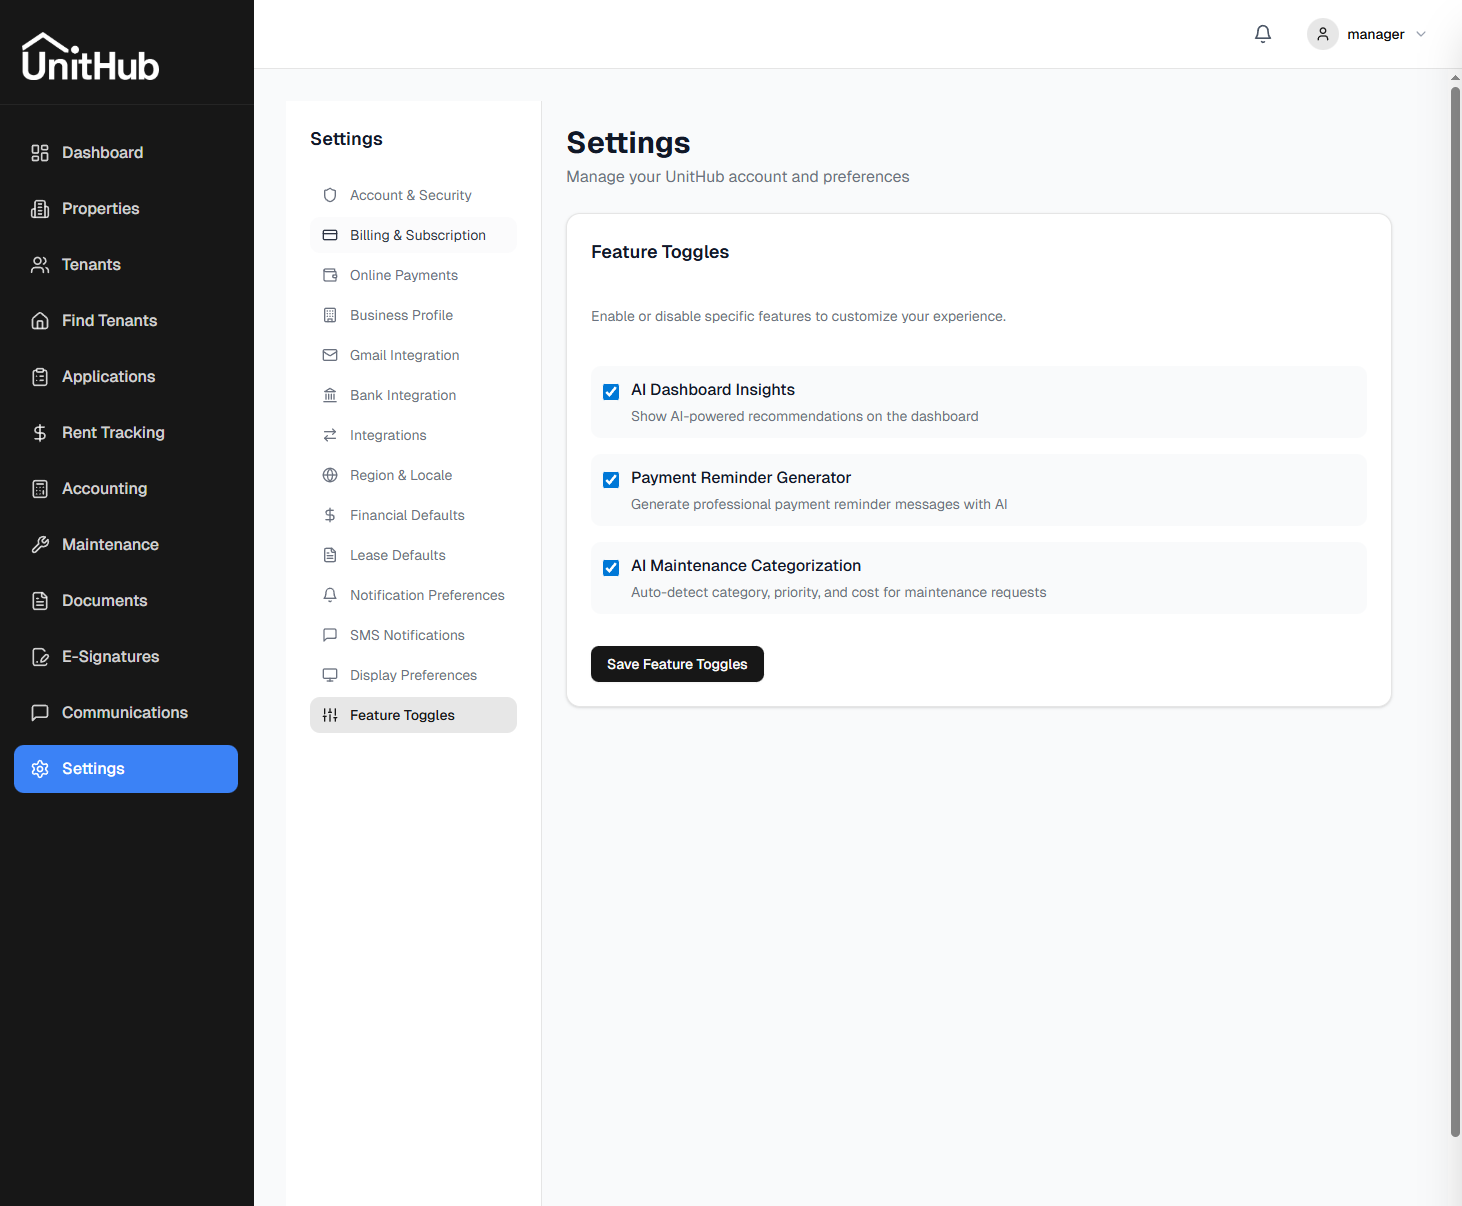Screen dimensions: 1462x1206
Task: Click the UnitHub logo
Action: [x=90, y=56]
